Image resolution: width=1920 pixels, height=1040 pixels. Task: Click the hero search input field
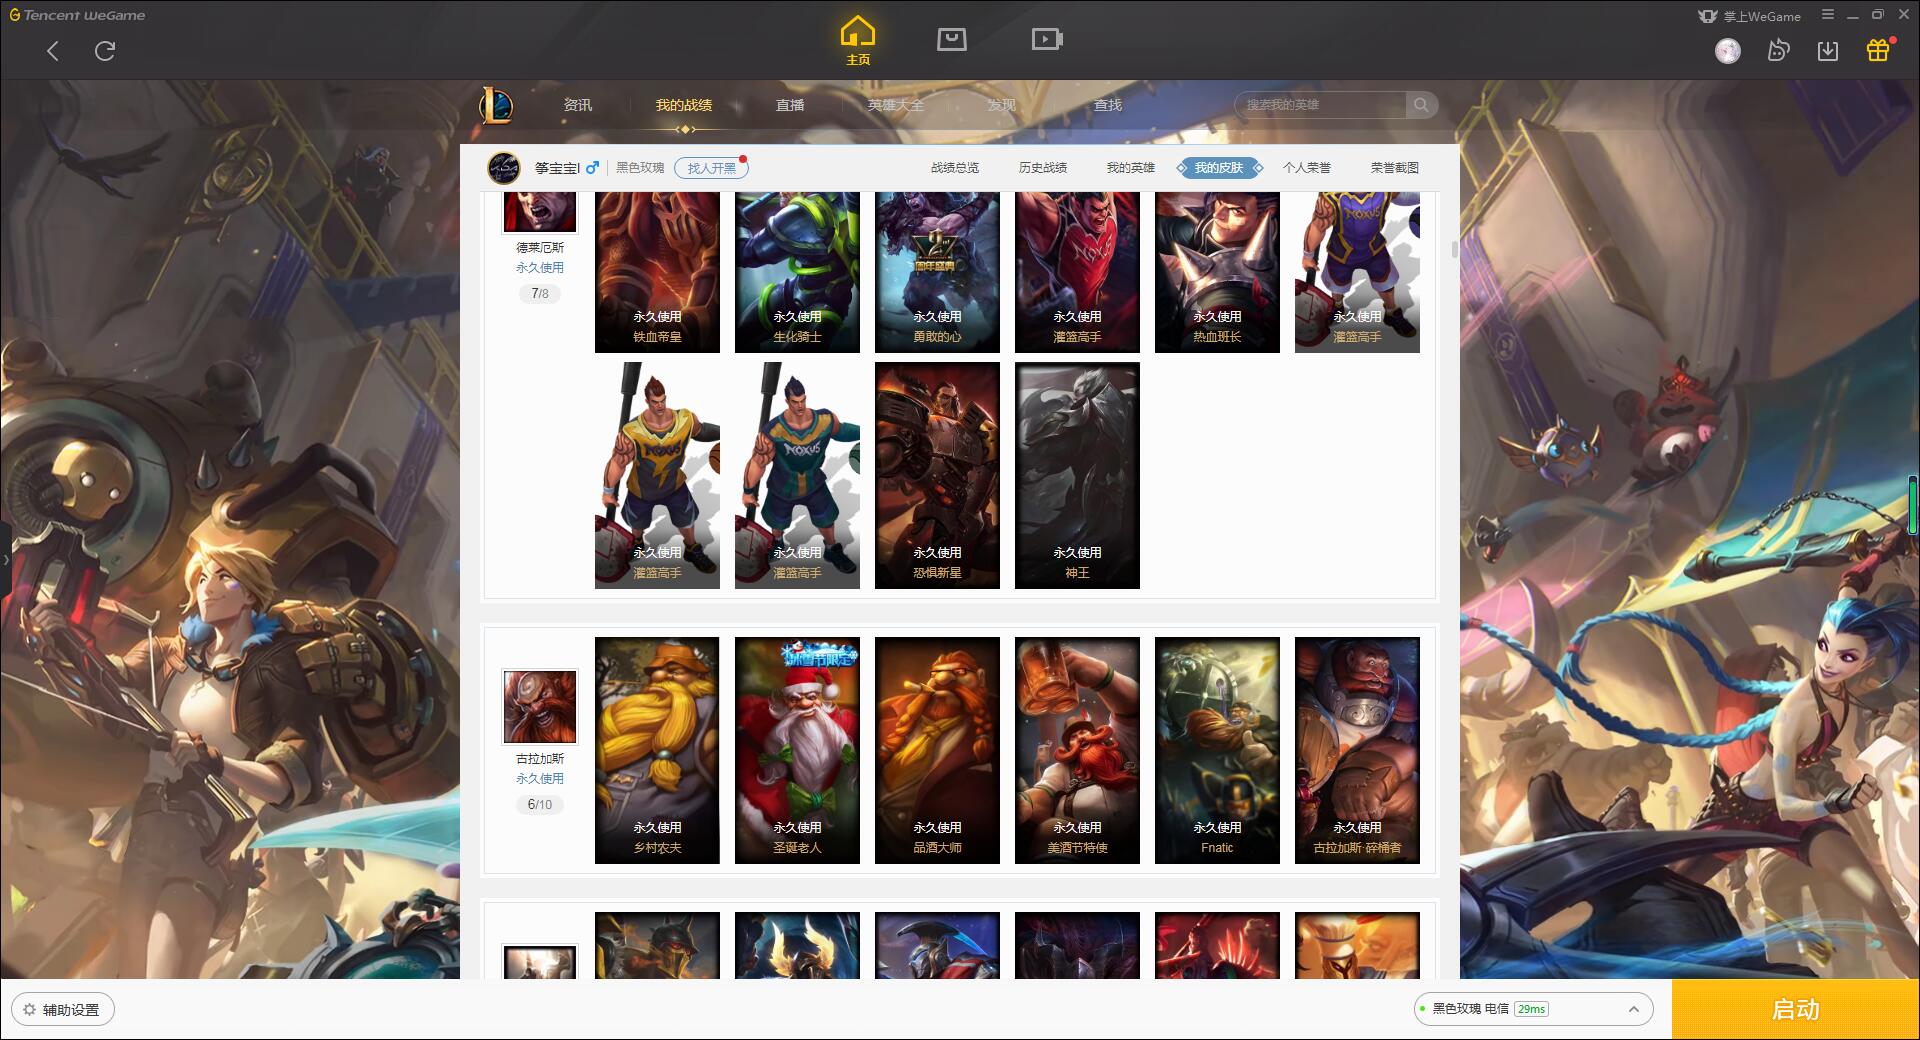click(1322, 105)
